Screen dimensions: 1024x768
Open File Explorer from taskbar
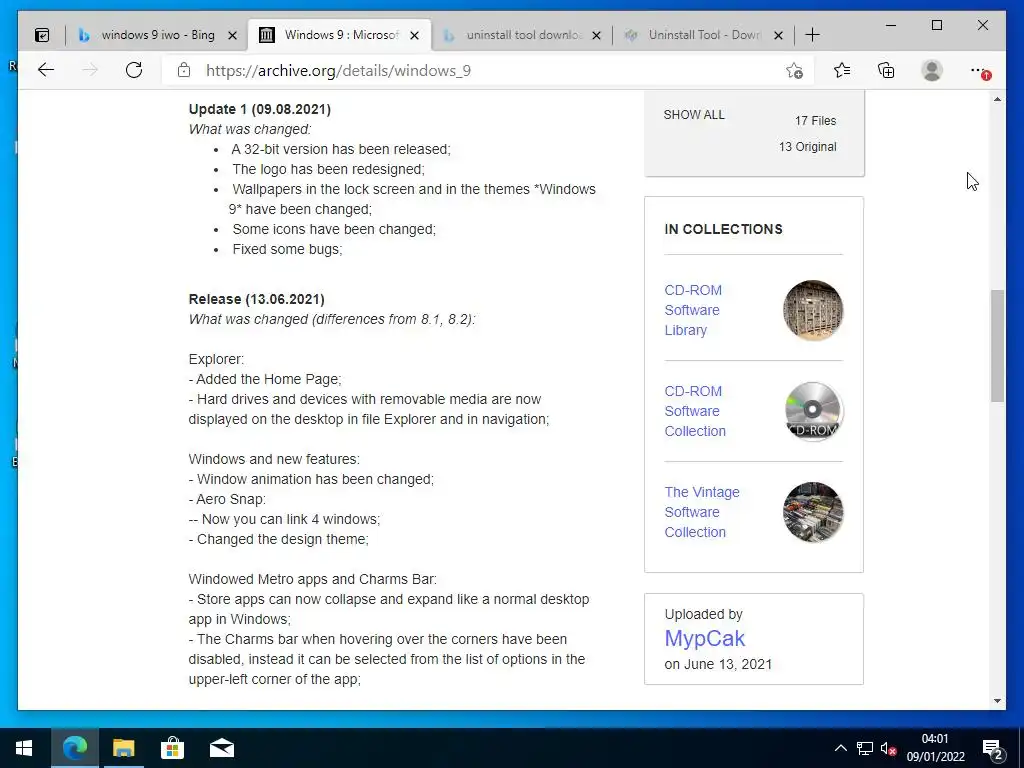123,748
